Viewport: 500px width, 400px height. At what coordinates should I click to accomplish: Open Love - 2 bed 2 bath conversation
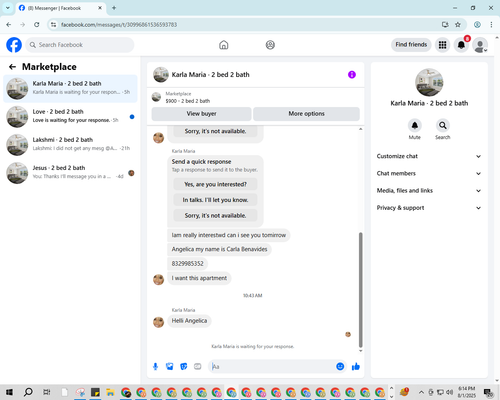(70, 117)
